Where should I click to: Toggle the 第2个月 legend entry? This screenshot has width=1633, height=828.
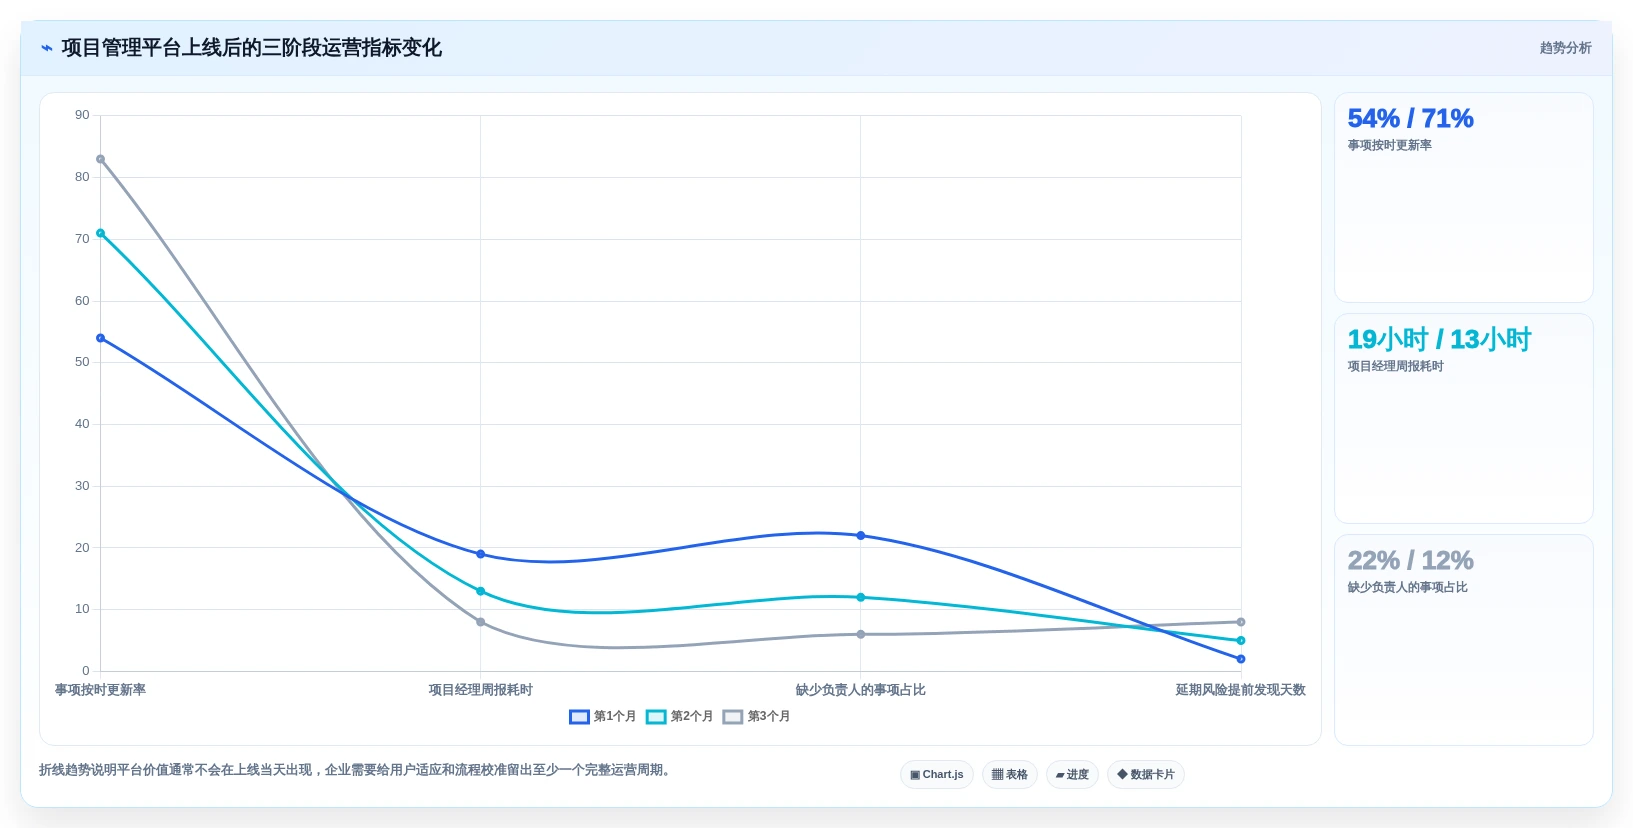pyautogui.click(x=679, y=717)
